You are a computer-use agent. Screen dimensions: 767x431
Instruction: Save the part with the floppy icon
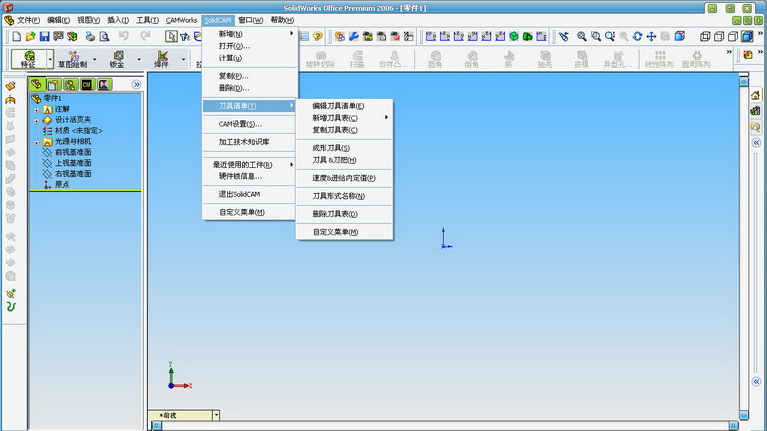[x=45, y=36]
